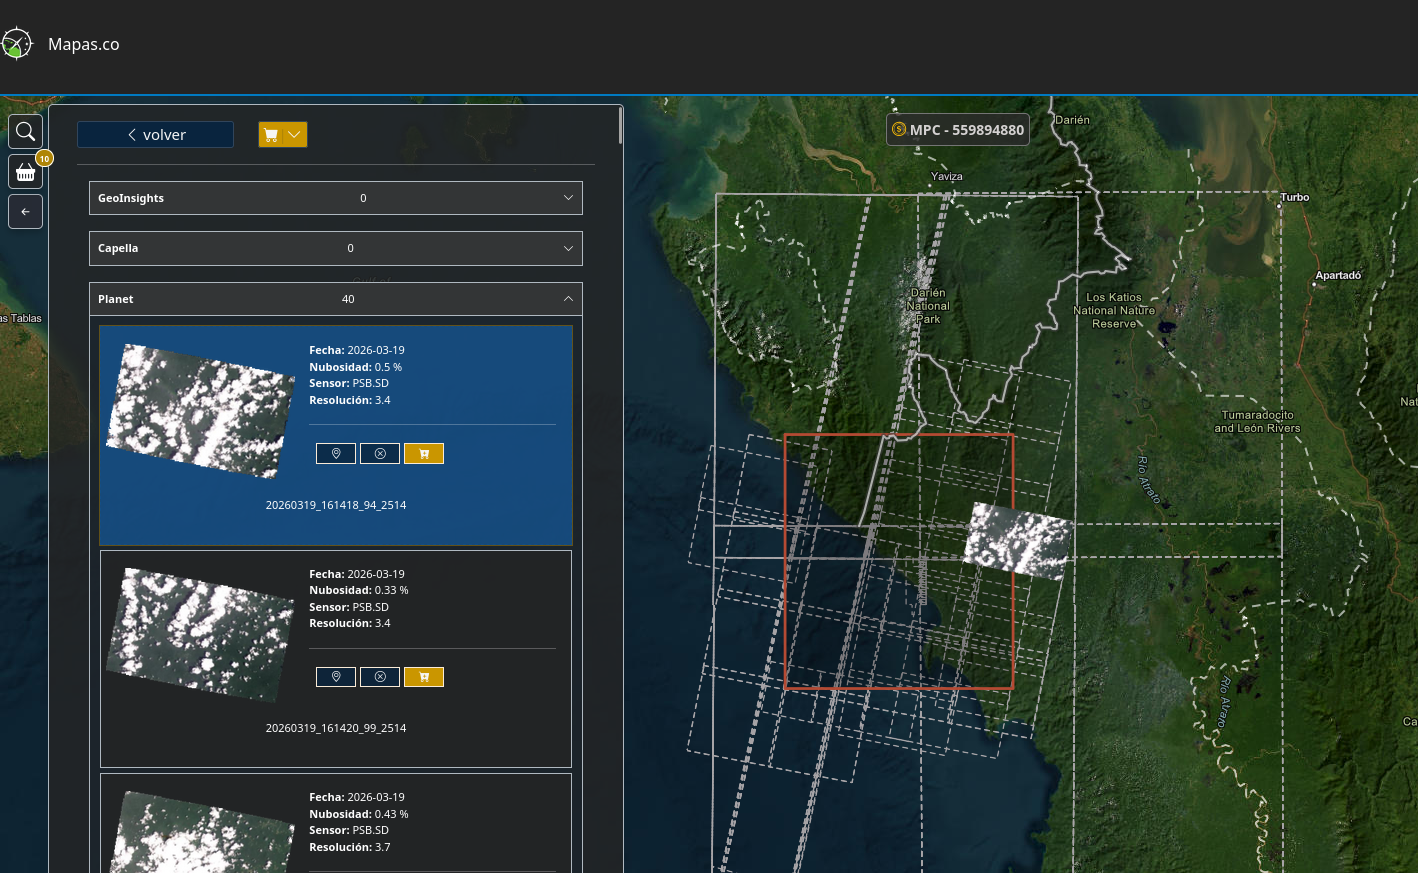Click the file name 20260319_161418_94_2514
Image resolution: width=1418 pixels, height=873 pixels.
coord(336,505)
